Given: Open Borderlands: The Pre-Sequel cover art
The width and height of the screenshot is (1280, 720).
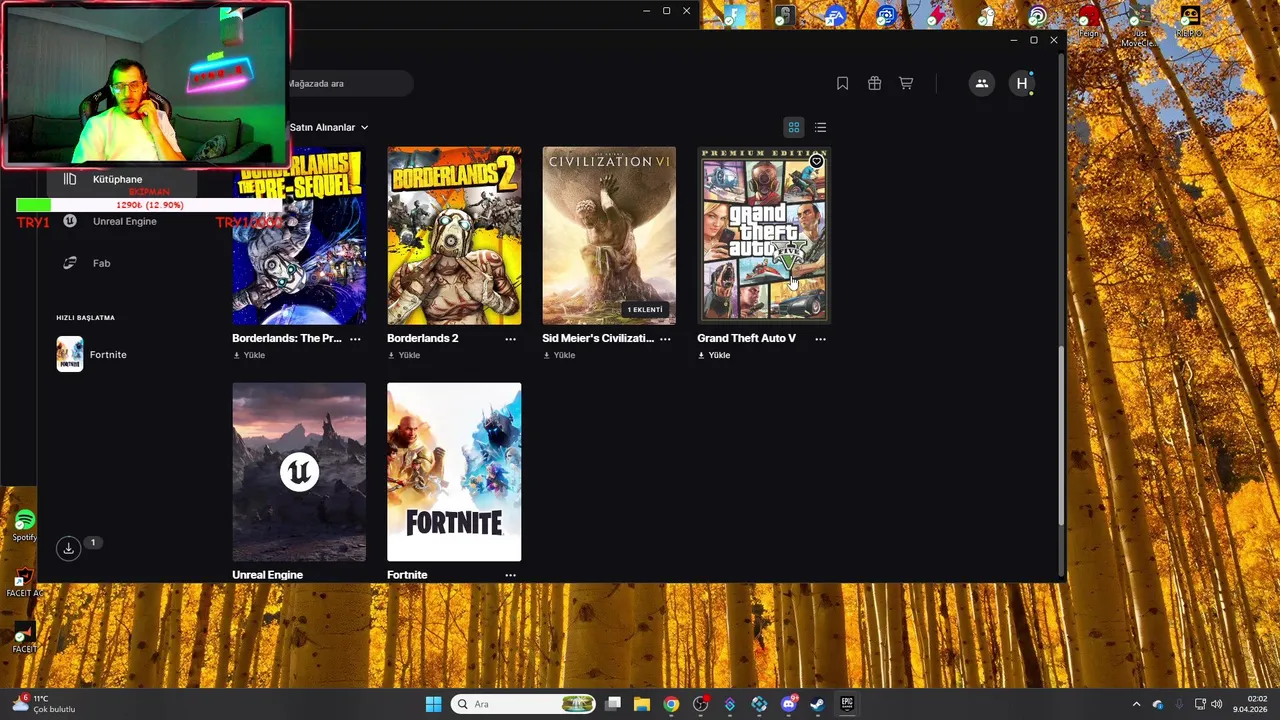Looking at the screenshot, I should point(299,236).
